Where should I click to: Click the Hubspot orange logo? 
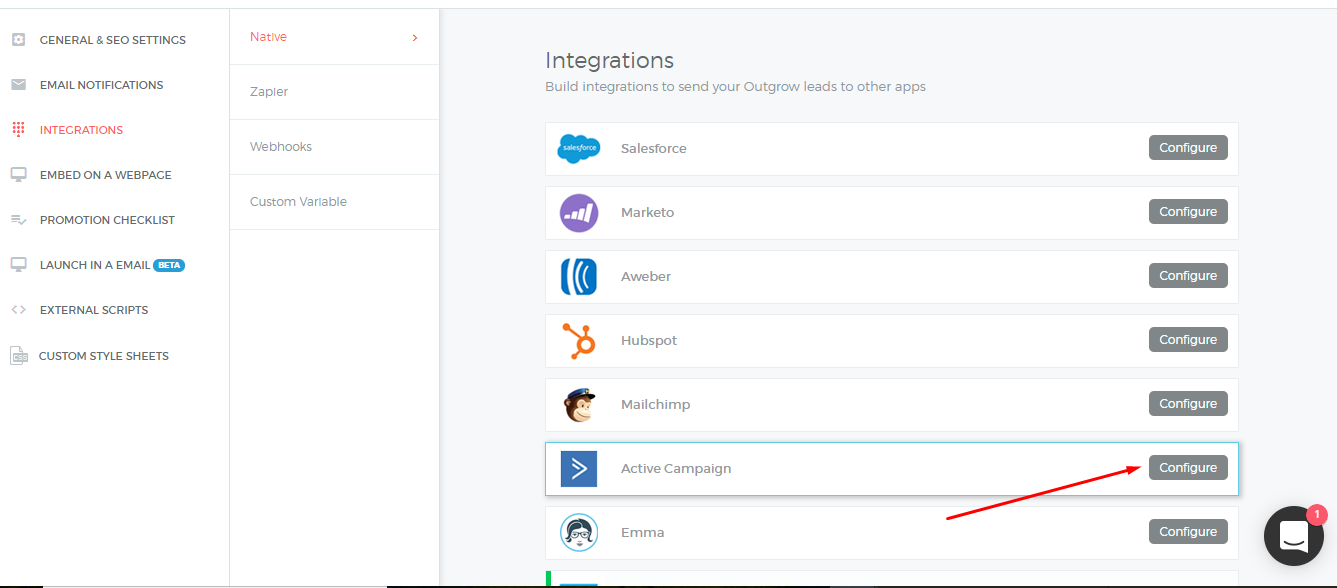click(x=579, y=341)
